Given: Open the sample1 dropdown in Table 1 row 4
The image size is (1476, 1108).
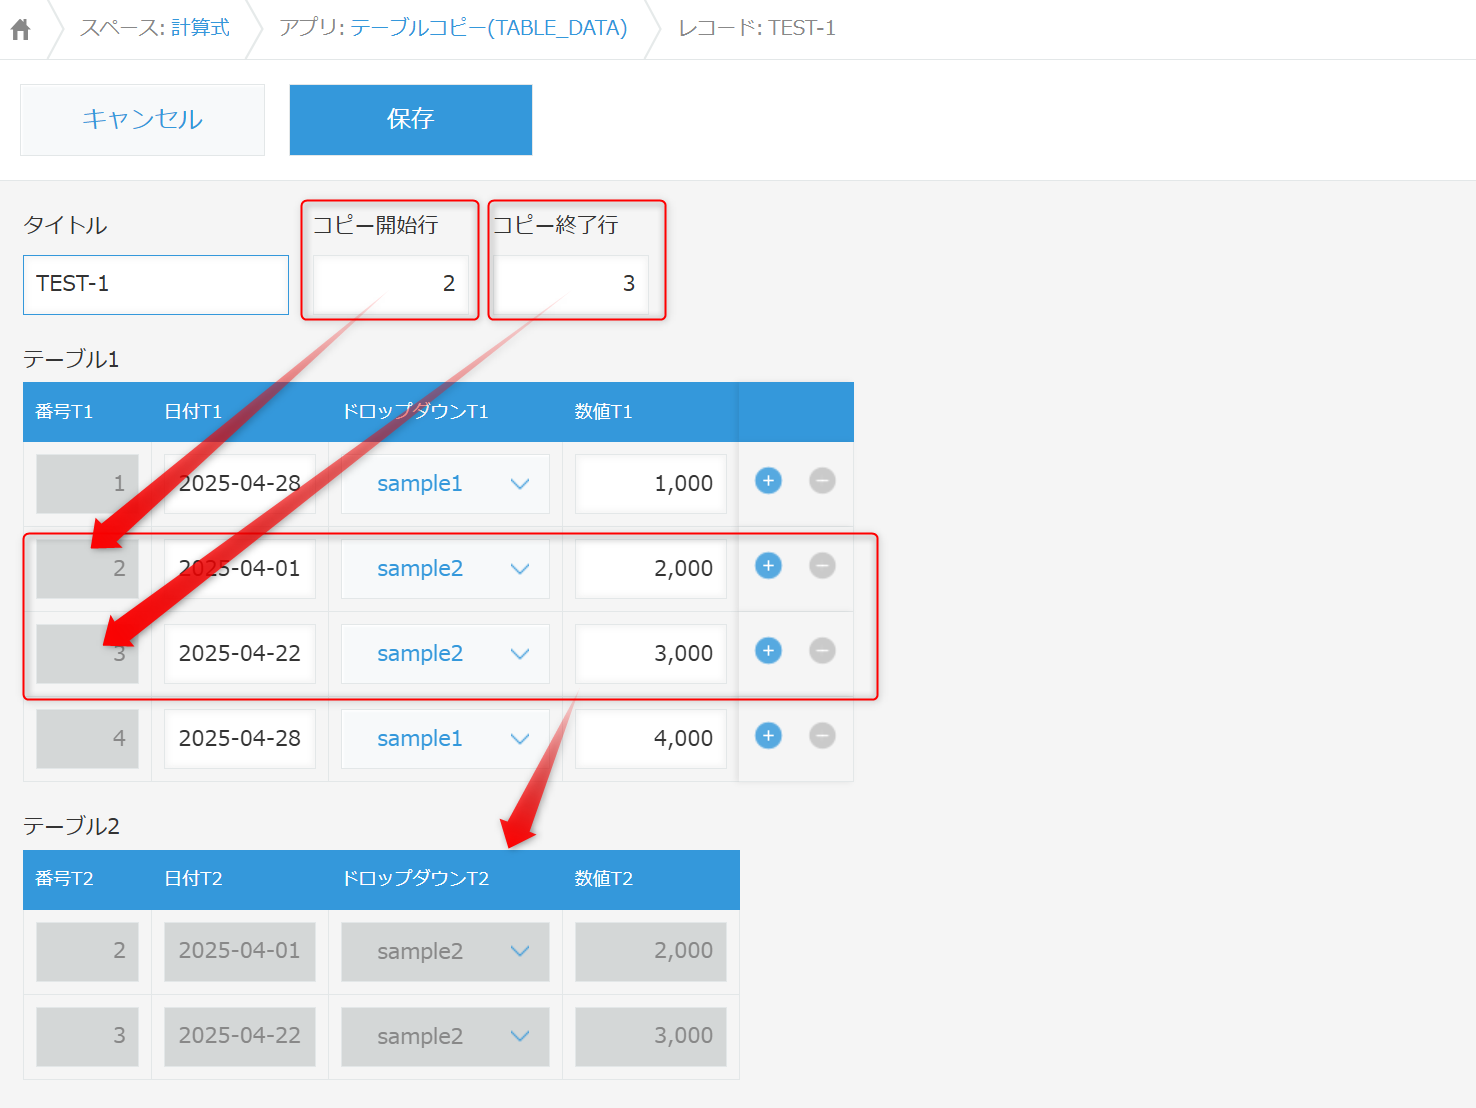Looking at the screenshot, I should [x=445, y=739].
